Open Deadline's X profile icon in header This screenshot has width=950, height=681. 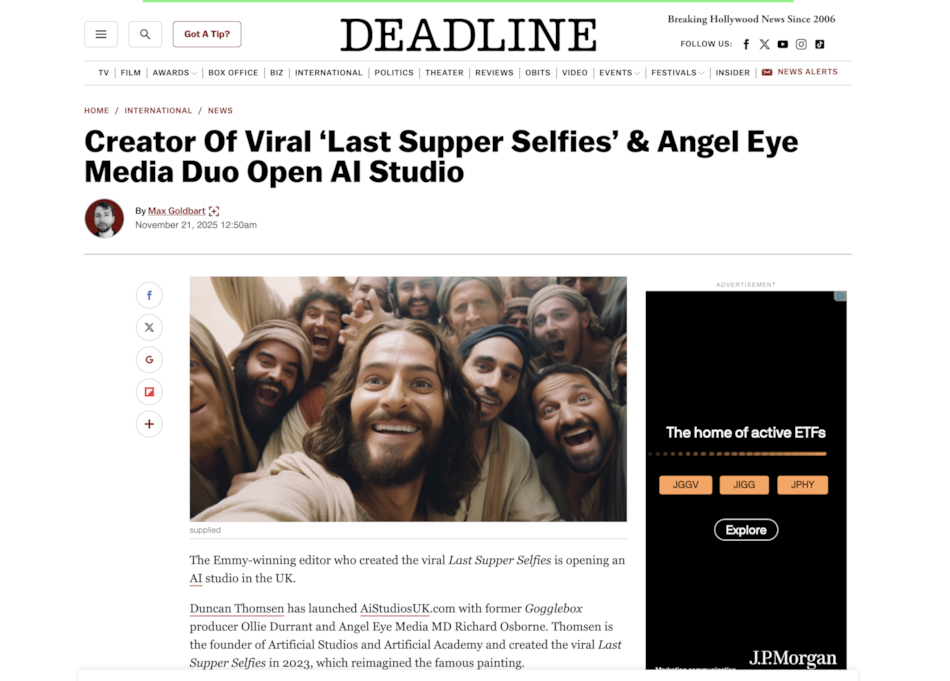coord(765,44)
